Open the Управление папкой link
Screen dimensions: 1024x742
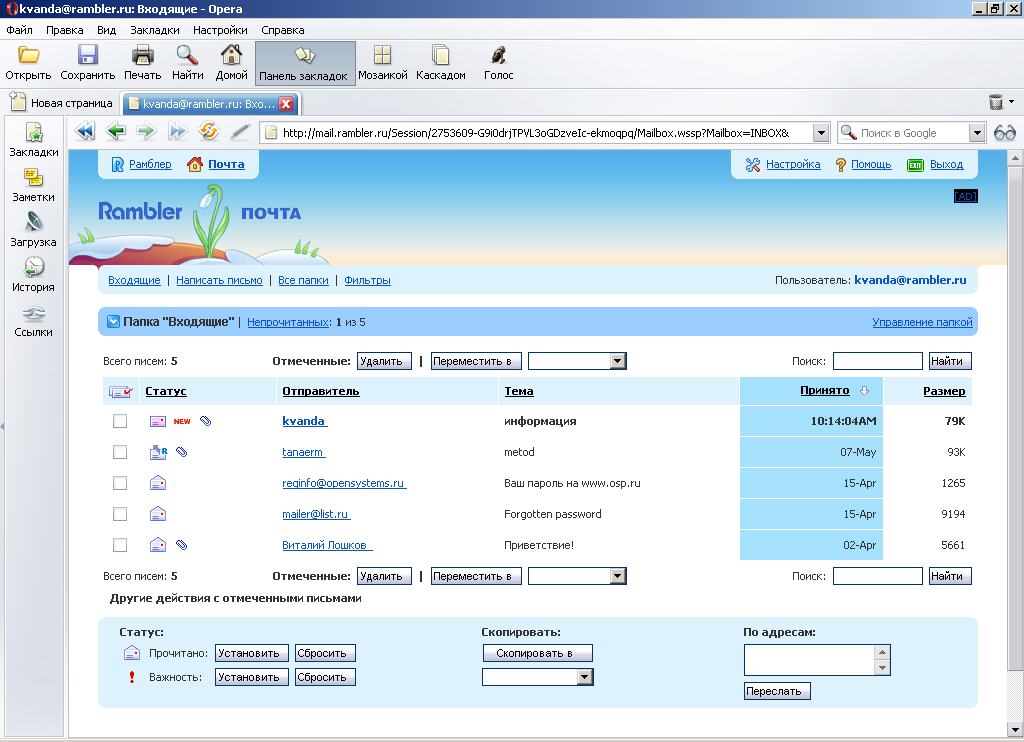pyautogui.click(x=922, y=322)
